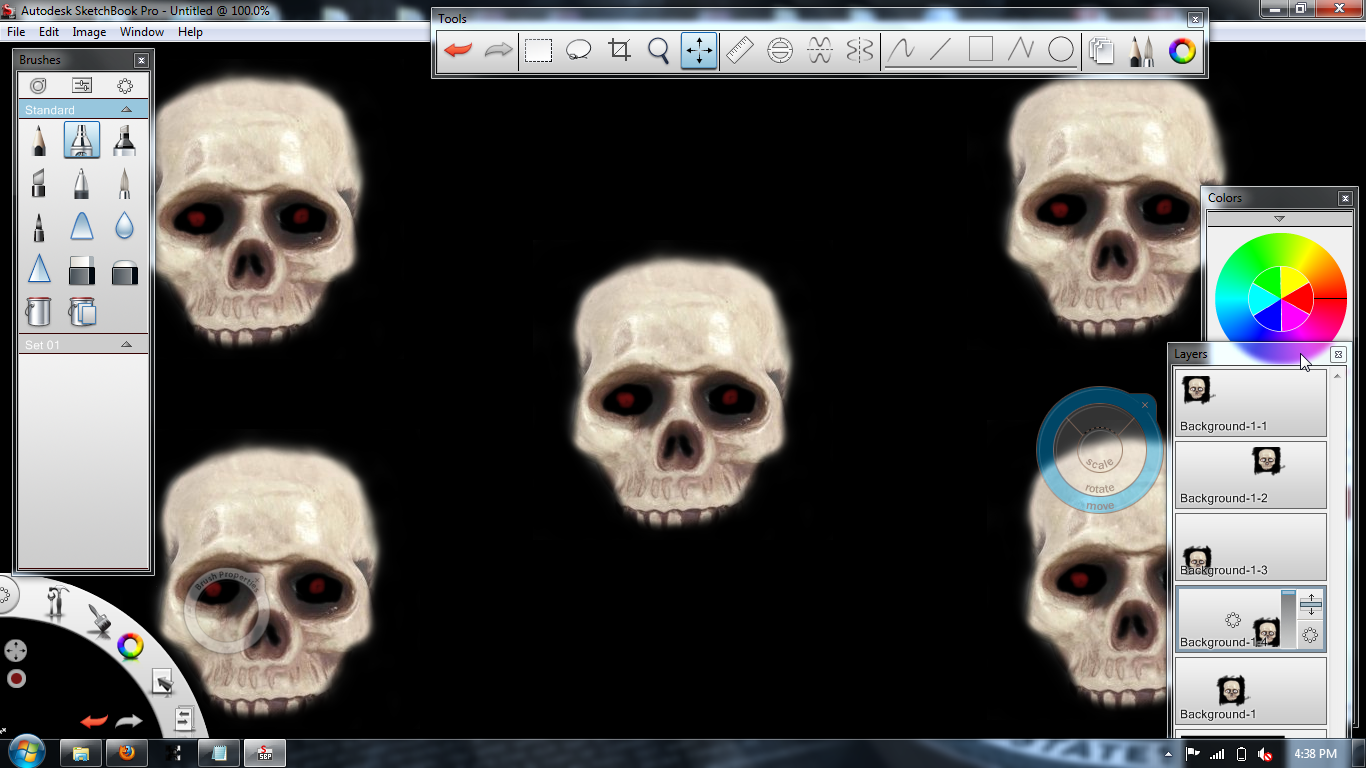This screenshot has width=1366, height=768.
Task: Select the Background-1-2 layer
Action: (1250, 475)
